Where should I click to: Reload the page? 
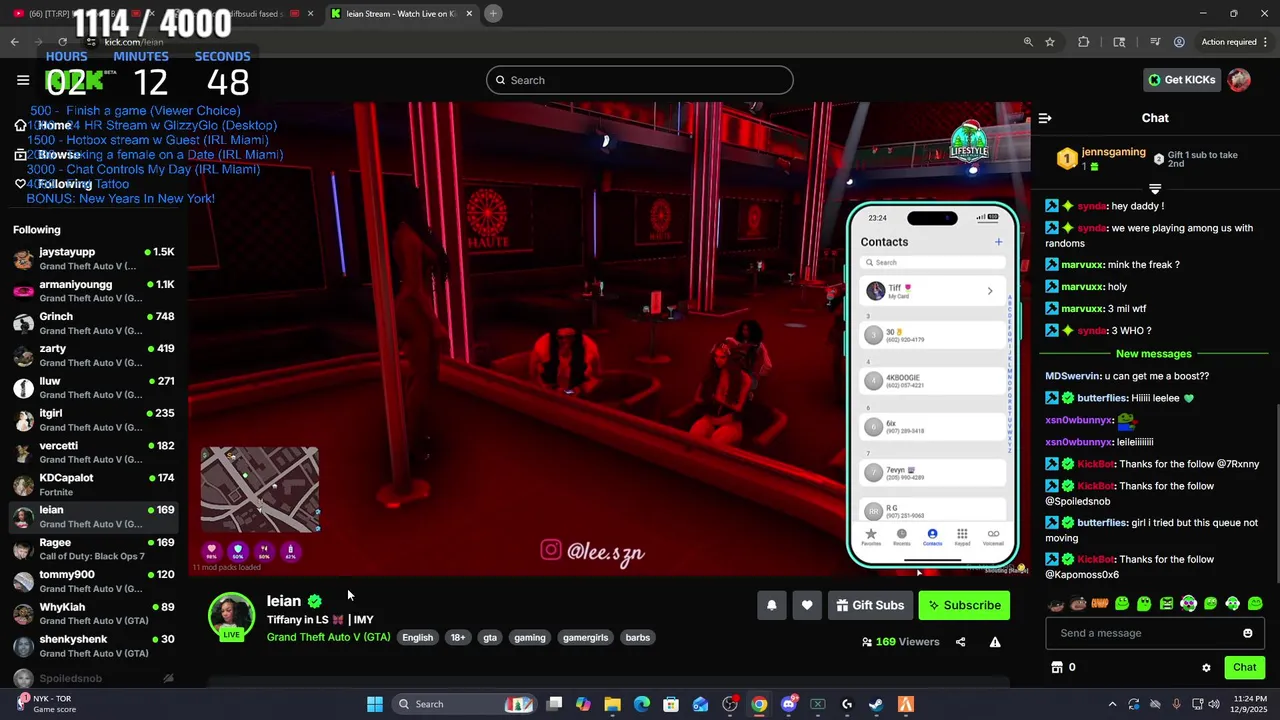(x=62, y=42)
